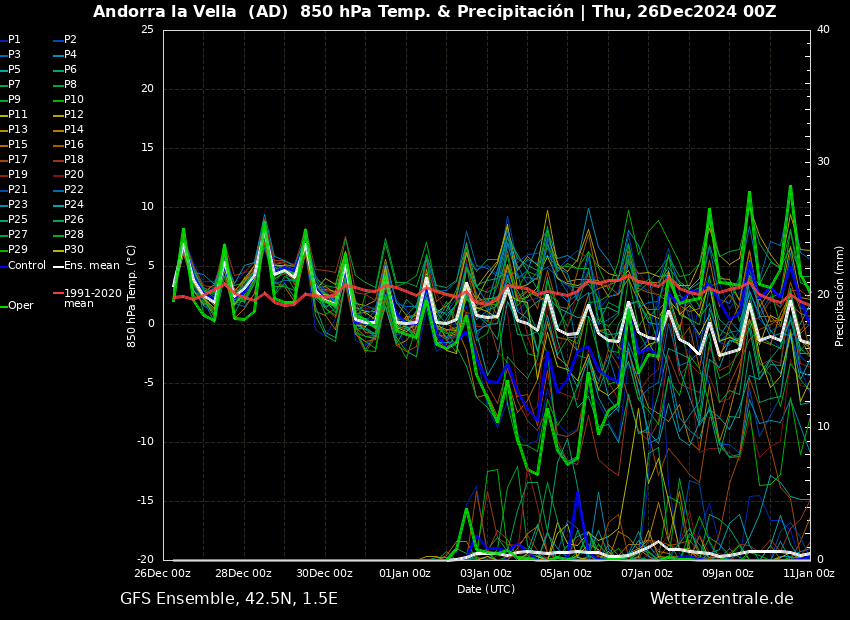Pick legend member P24
850x620 pixels.
[74, 204]
